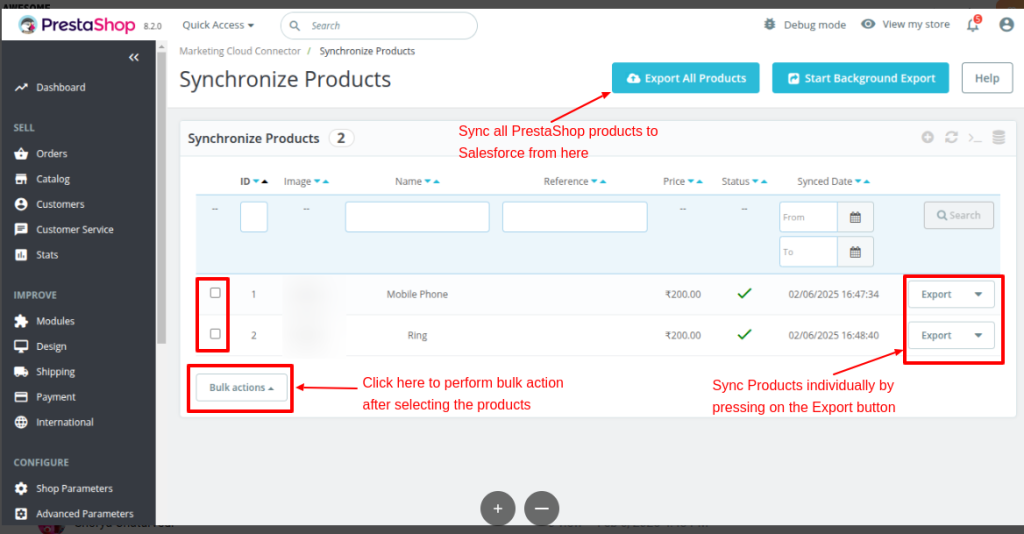Open the To date calendar picker
The height and width of the screenshot is (534, 1024).
[856, 252]
